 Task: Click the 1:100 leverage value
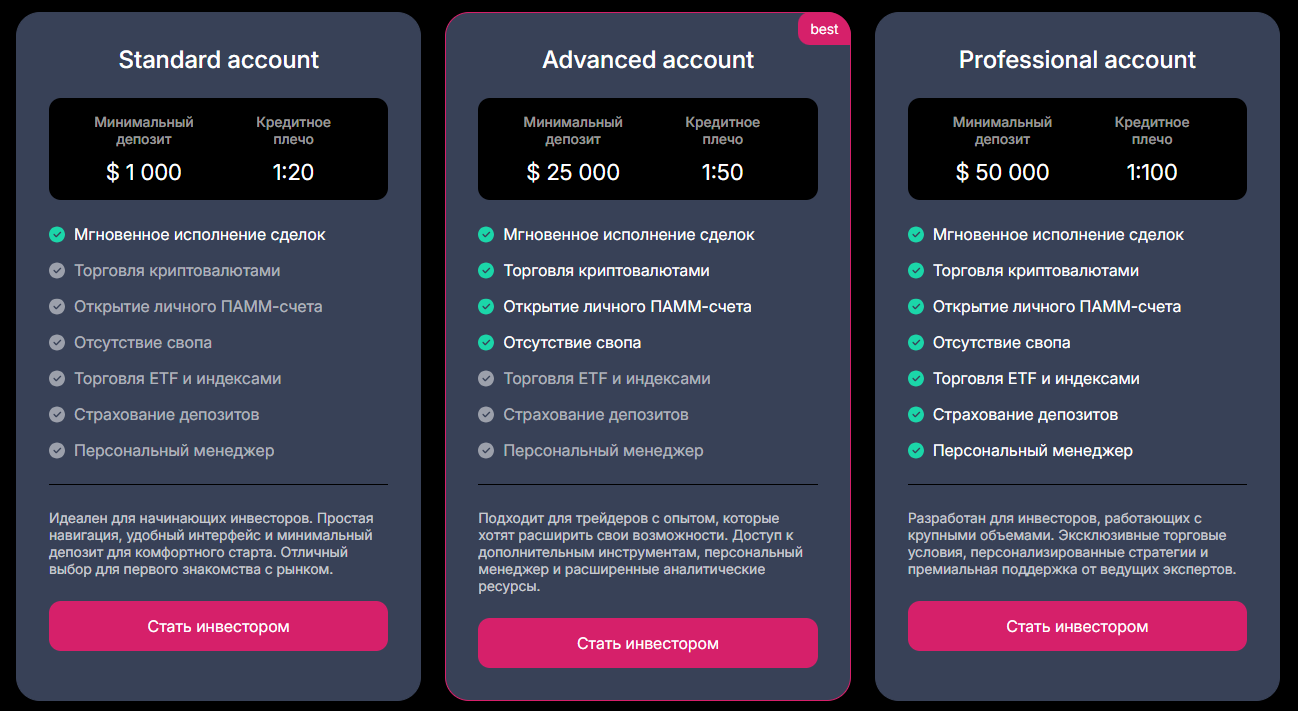tap(1152, 172)
